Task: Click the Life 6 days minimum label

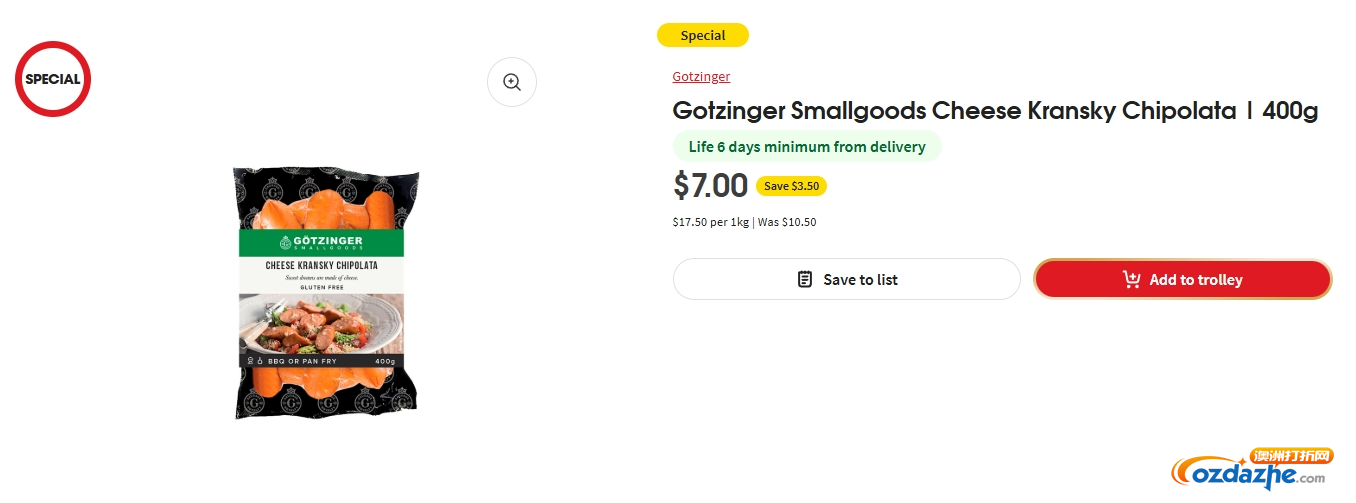Action: (807, 147)
